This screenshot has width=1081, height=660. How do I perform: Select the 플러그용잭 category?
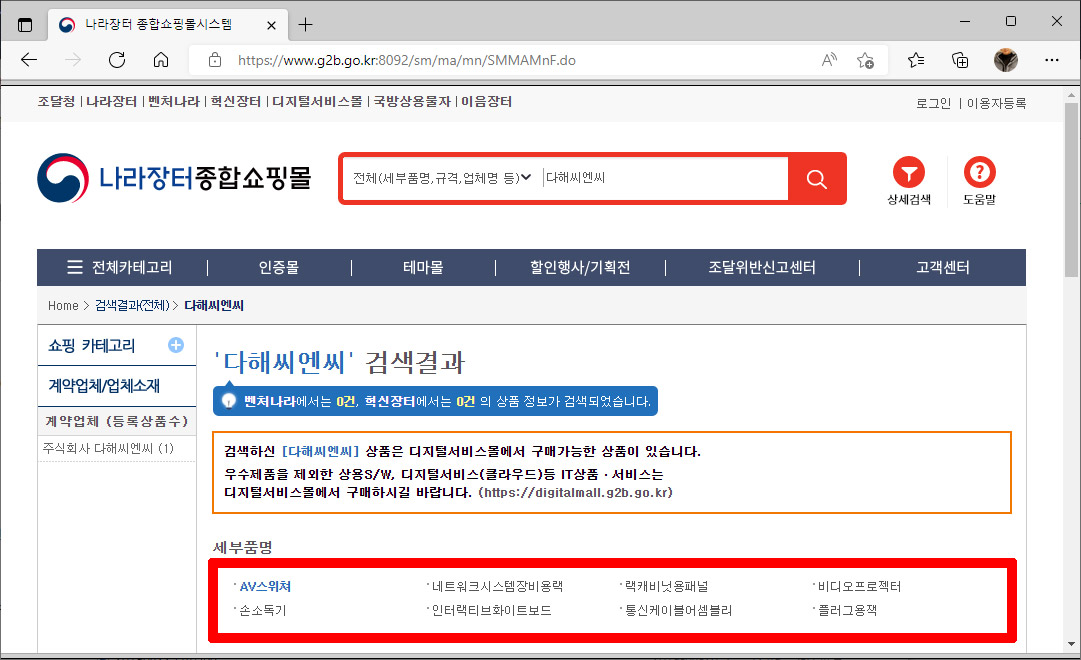coord(847,610)
